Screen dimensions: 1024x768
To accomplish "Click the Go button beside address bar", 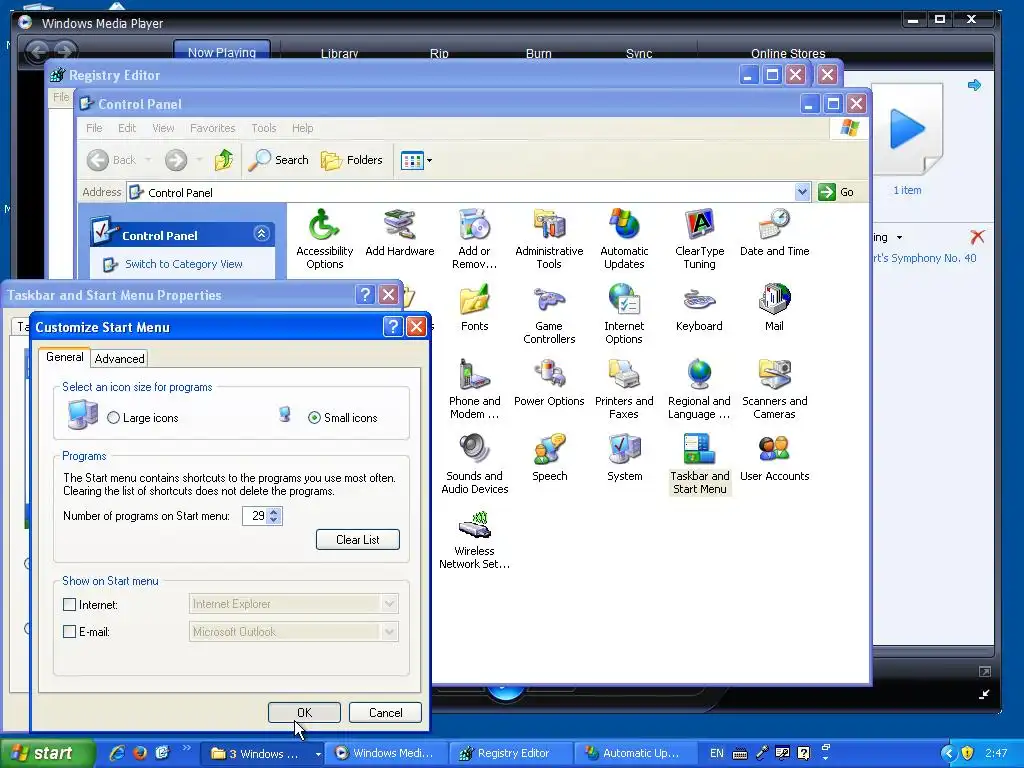I will 837,192.
